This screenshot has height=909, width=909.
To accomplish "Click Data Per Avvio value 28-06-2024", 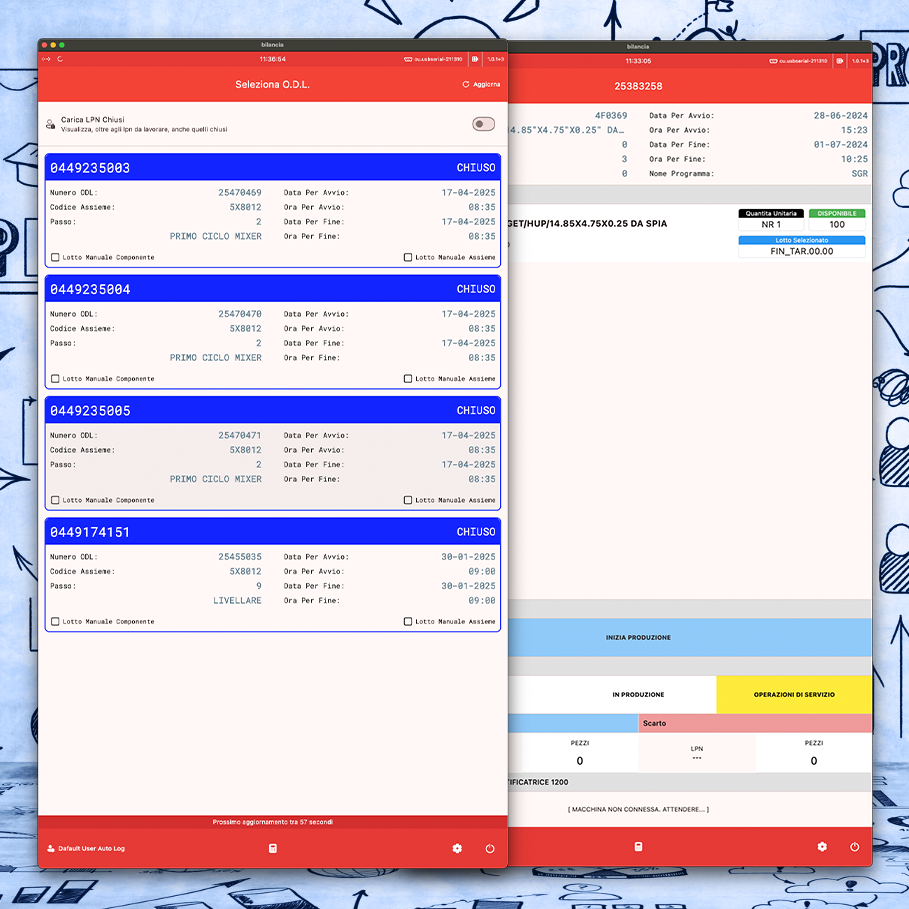I will click(841, 115).
